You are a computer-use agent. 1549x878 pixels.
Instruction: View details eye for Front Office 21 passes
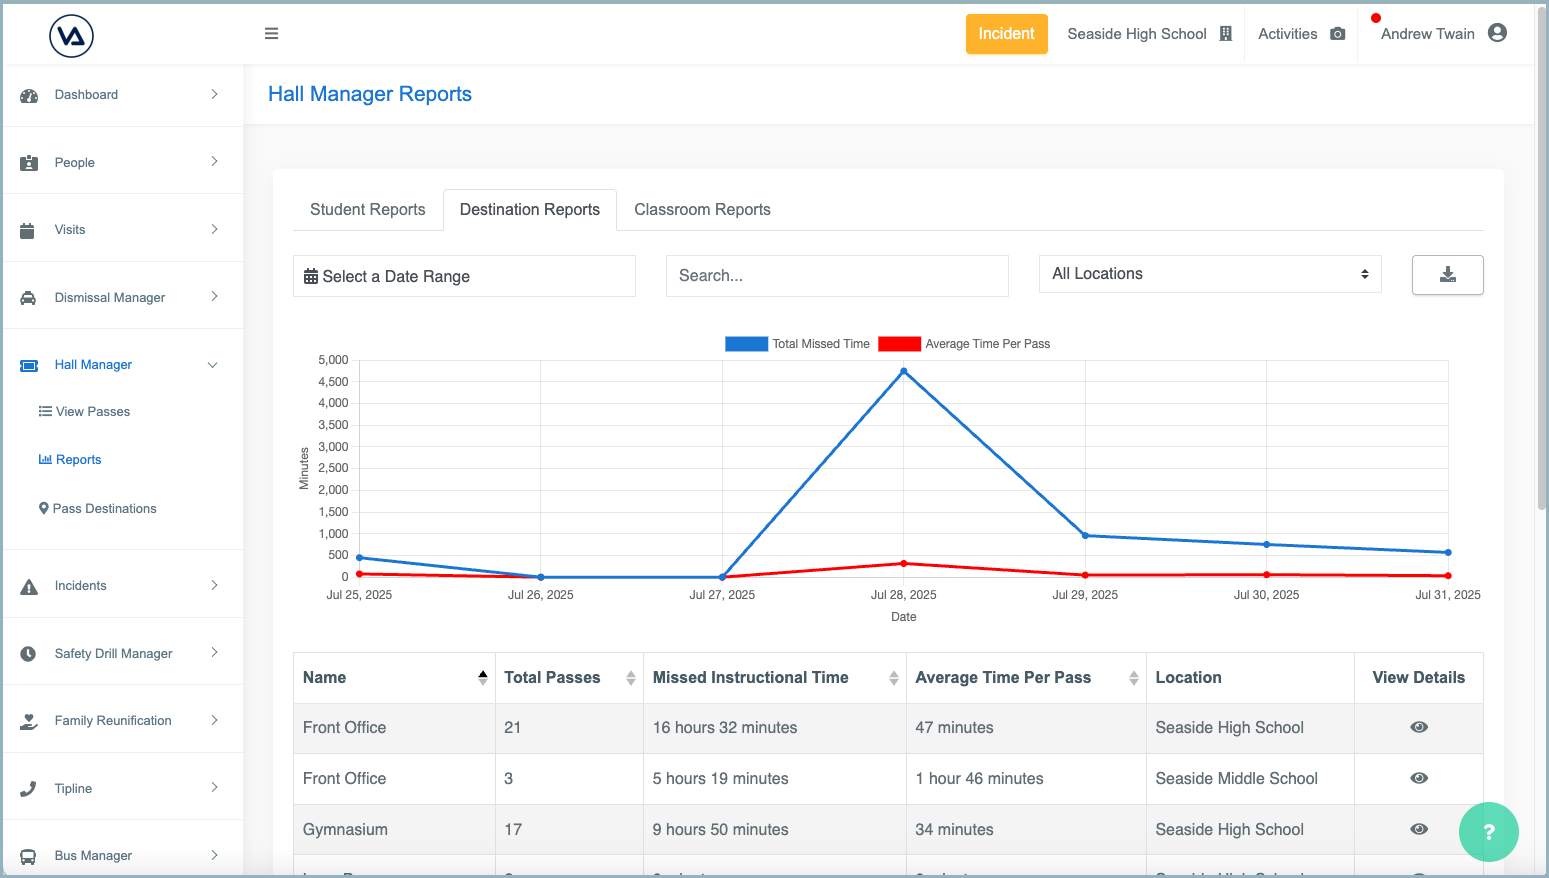coord(1418,727)
